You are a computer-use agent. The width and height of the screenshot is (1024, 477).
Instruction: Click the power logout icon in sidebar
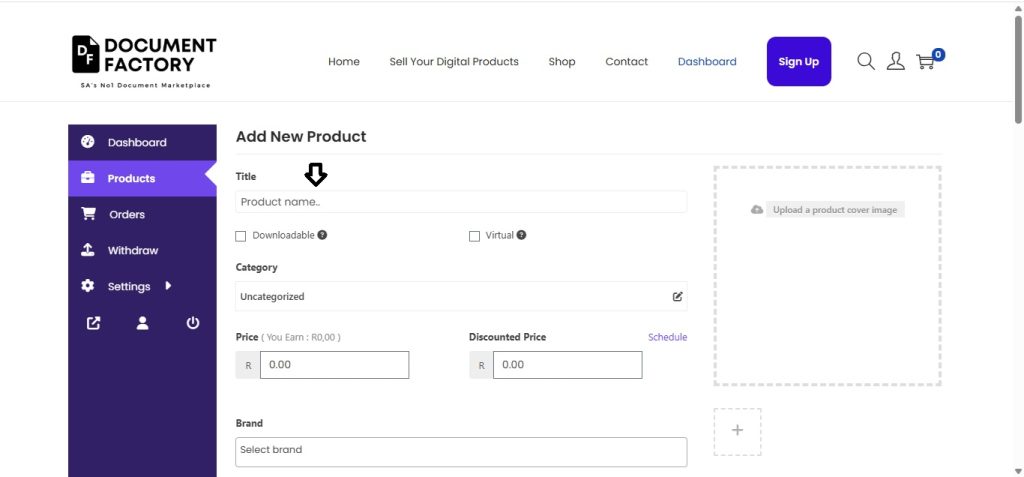pos(193,323)
